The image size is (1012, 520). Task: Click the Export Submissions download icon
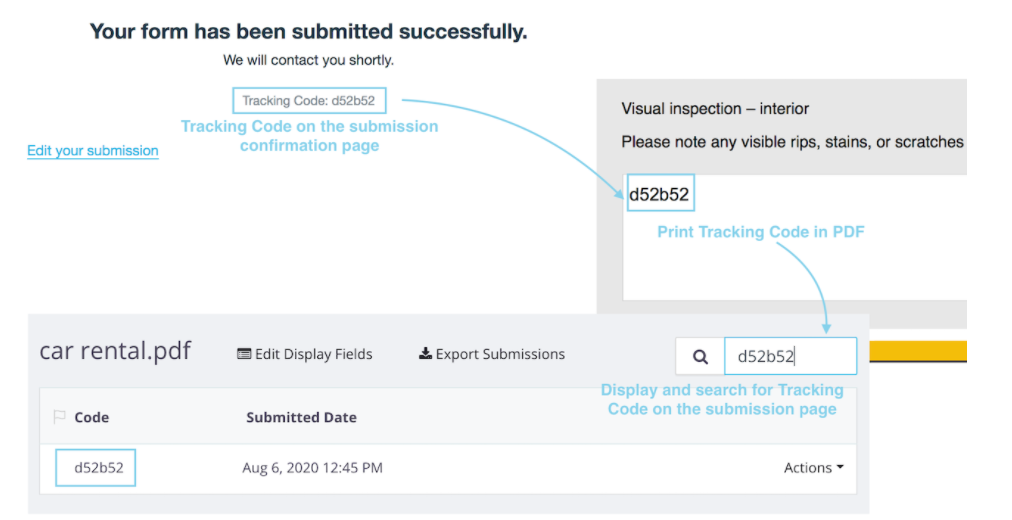425,354
